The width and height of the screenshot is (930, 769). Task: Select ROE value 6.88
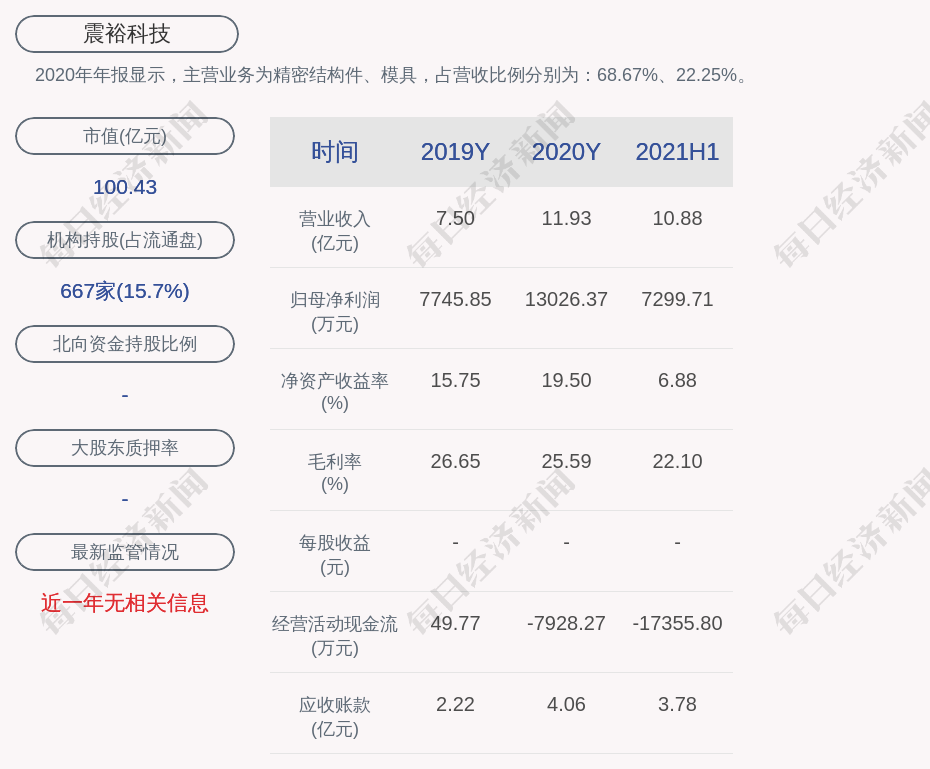[677, 380]
